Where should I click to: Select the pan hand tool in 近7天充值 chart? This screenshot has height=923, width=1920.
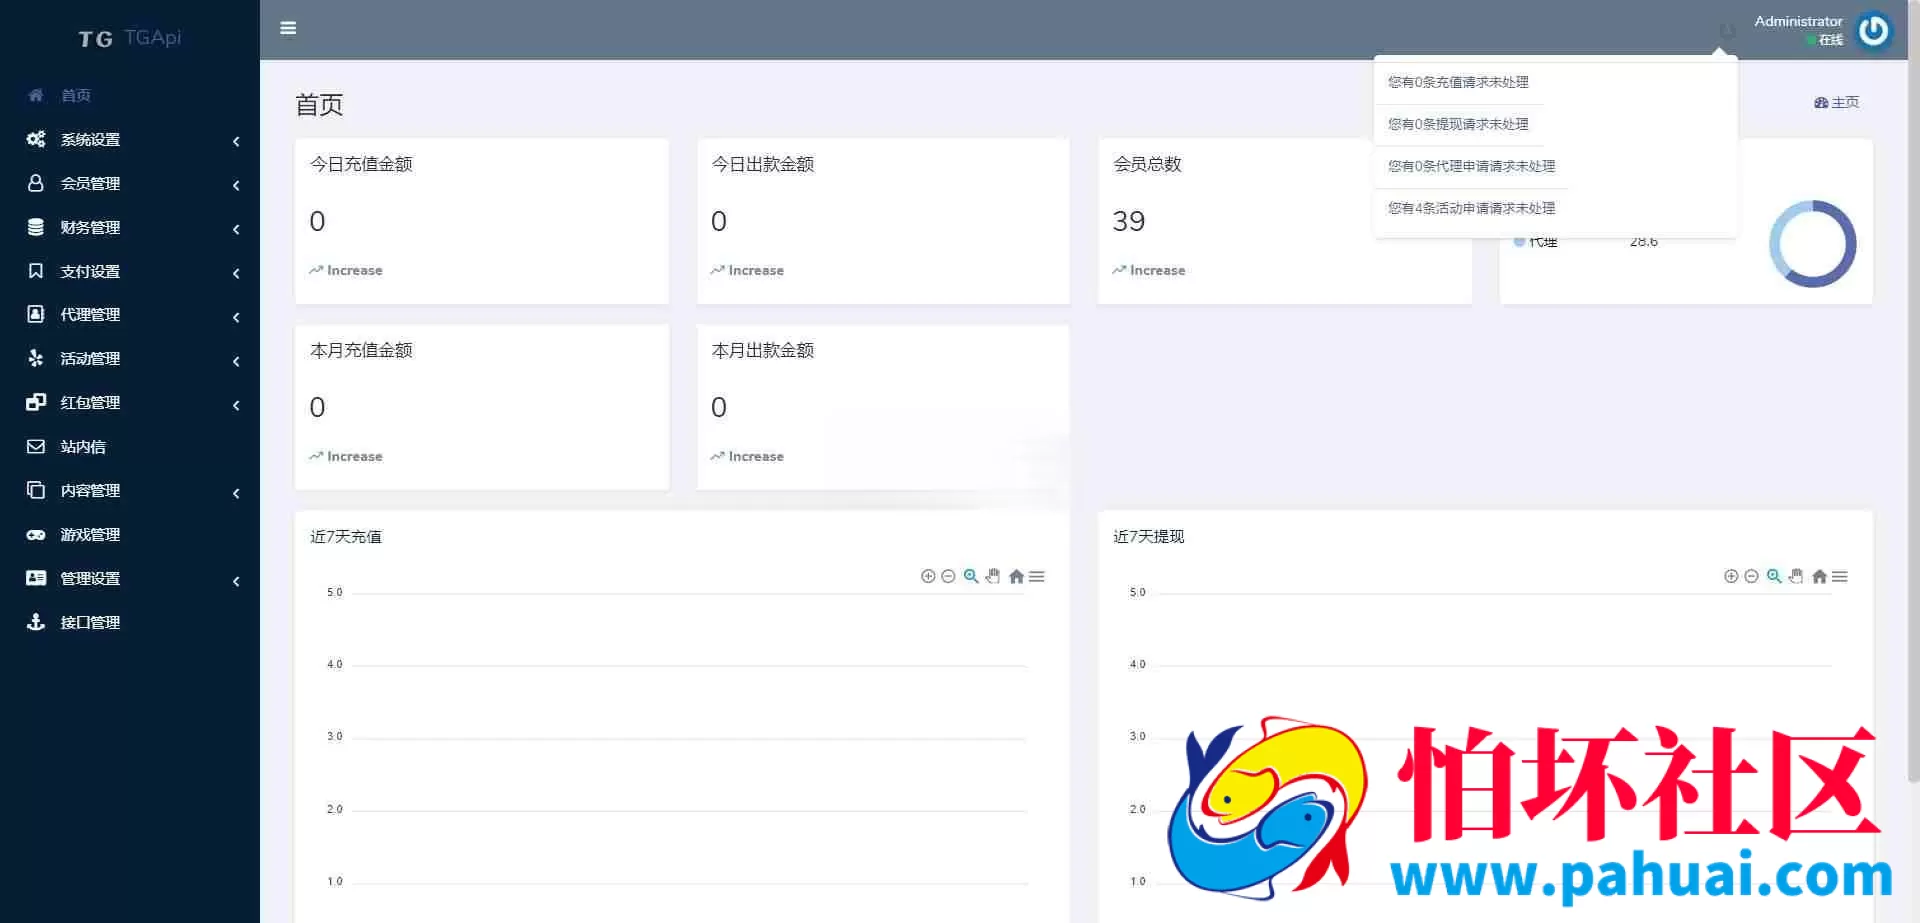[993, 576]
